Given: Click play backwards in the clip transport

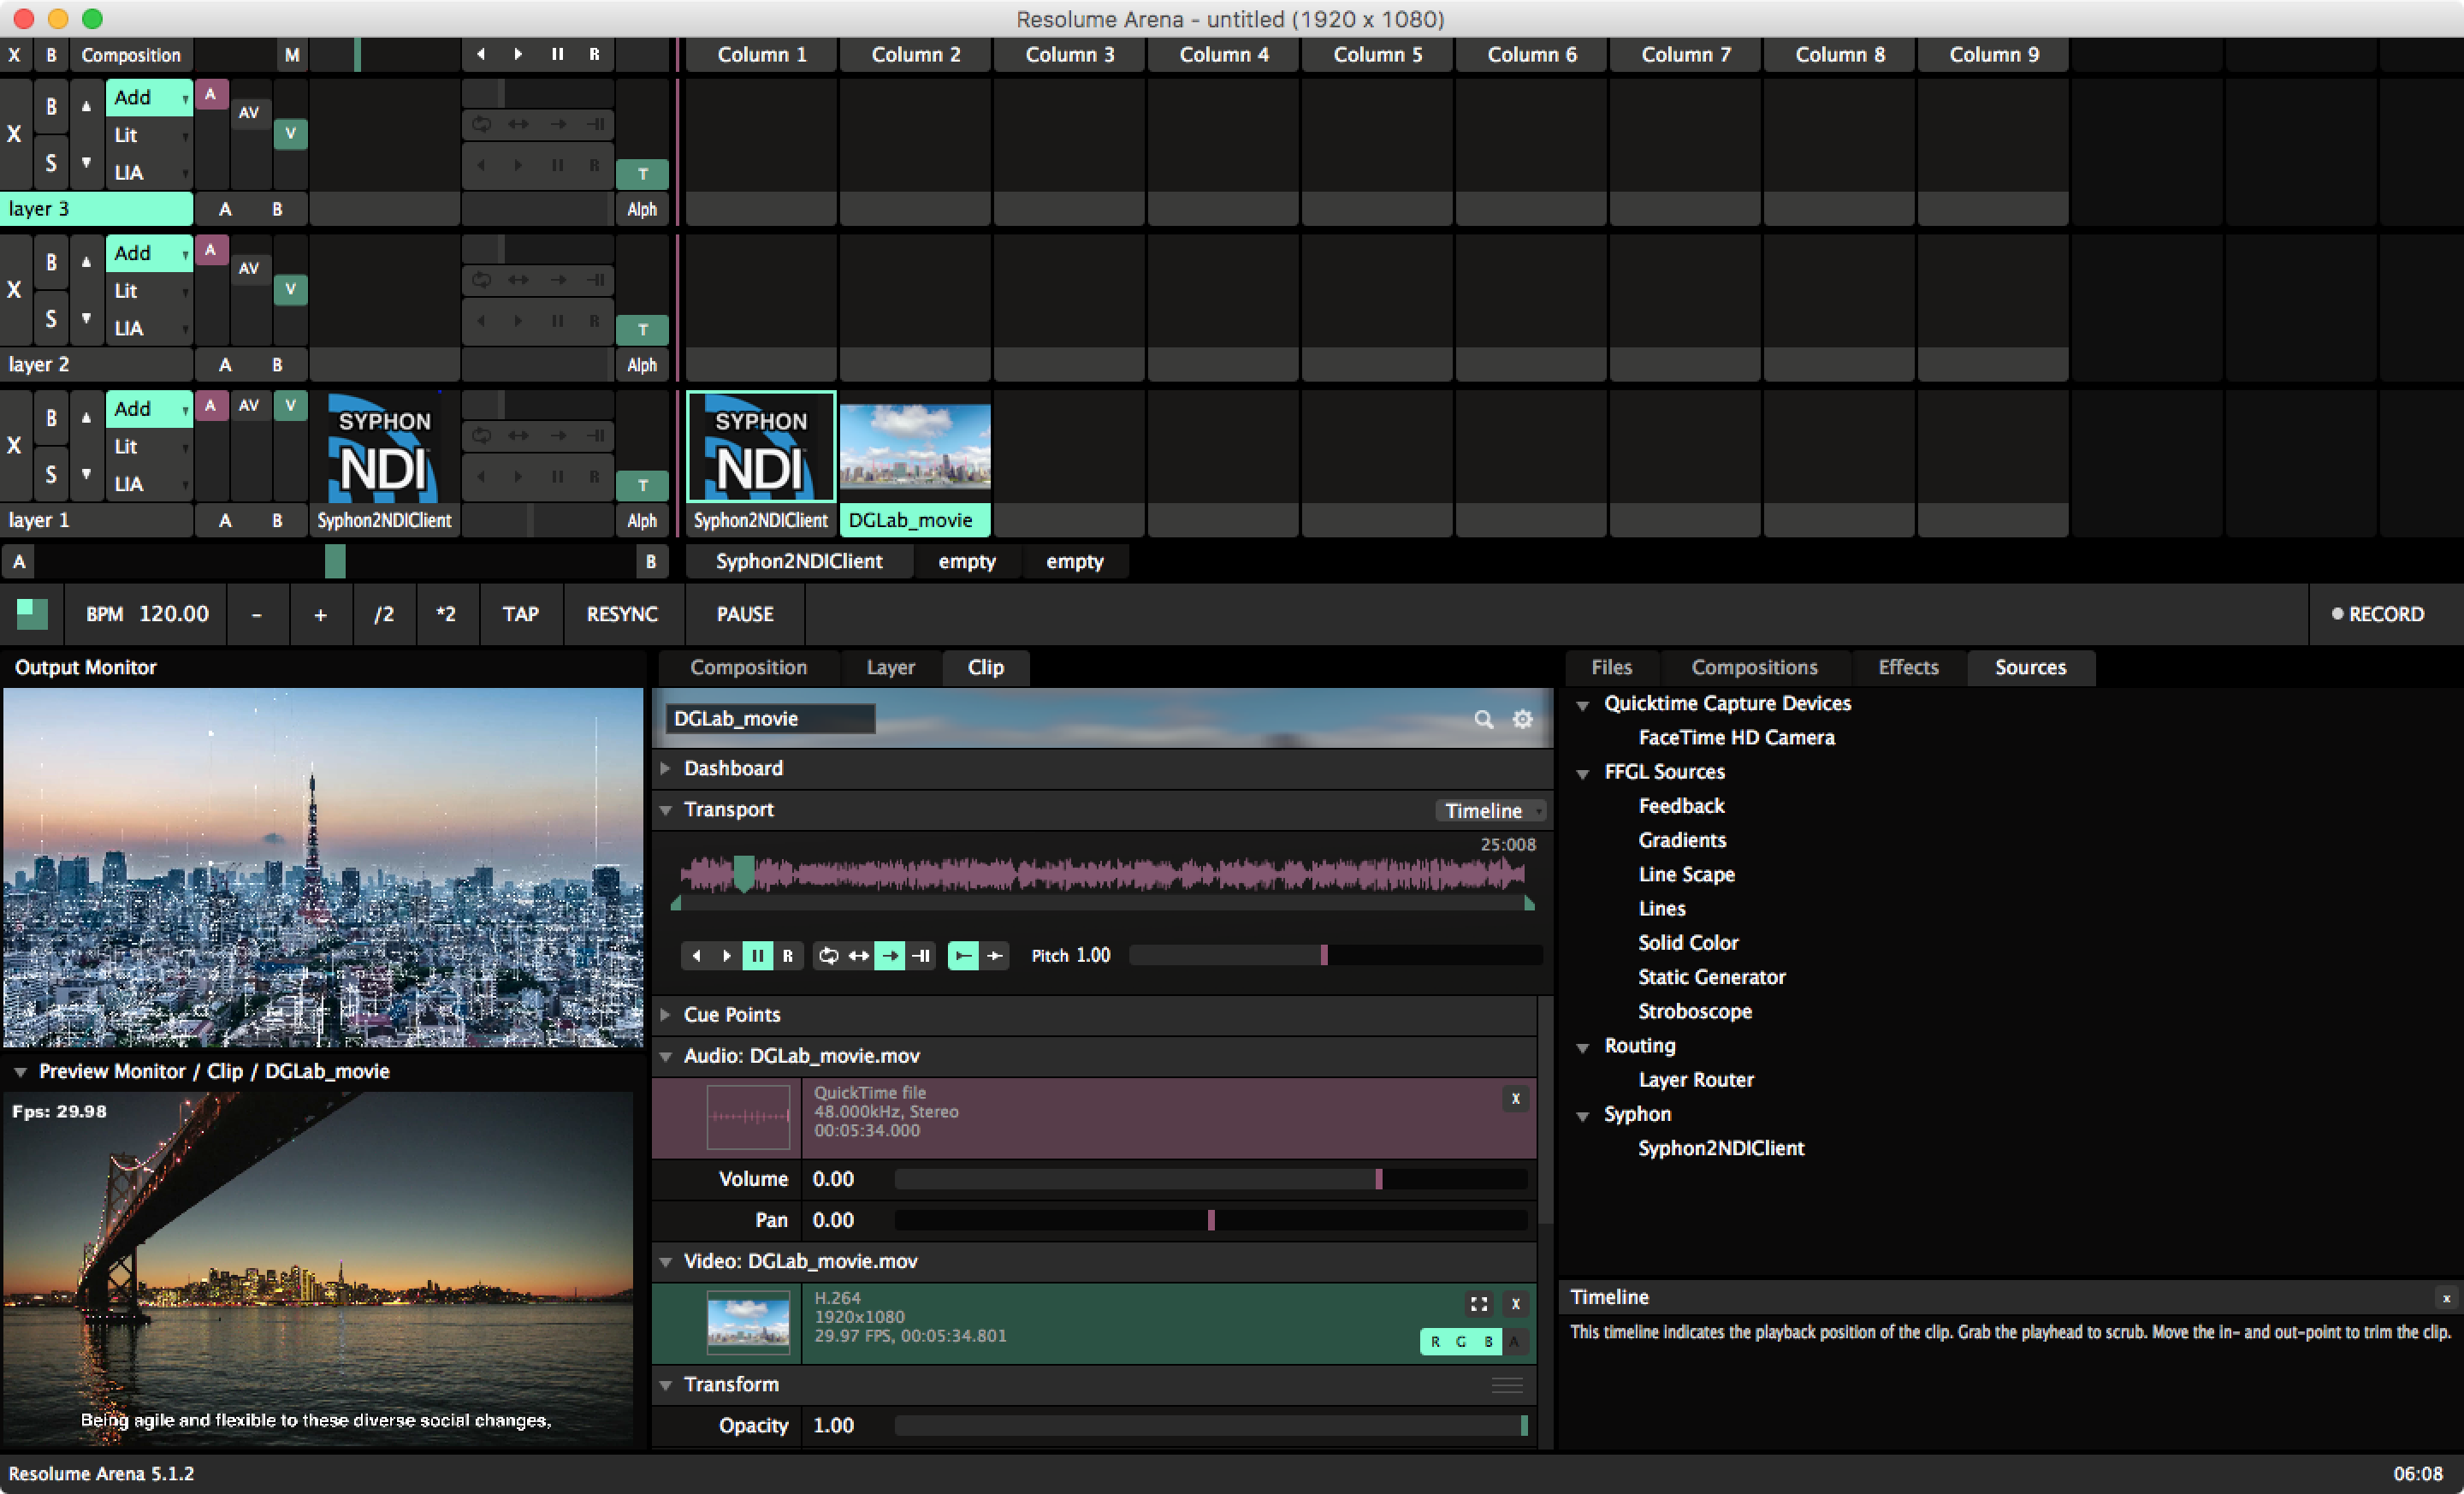Looking at the screenshot, I should (696, 956).
